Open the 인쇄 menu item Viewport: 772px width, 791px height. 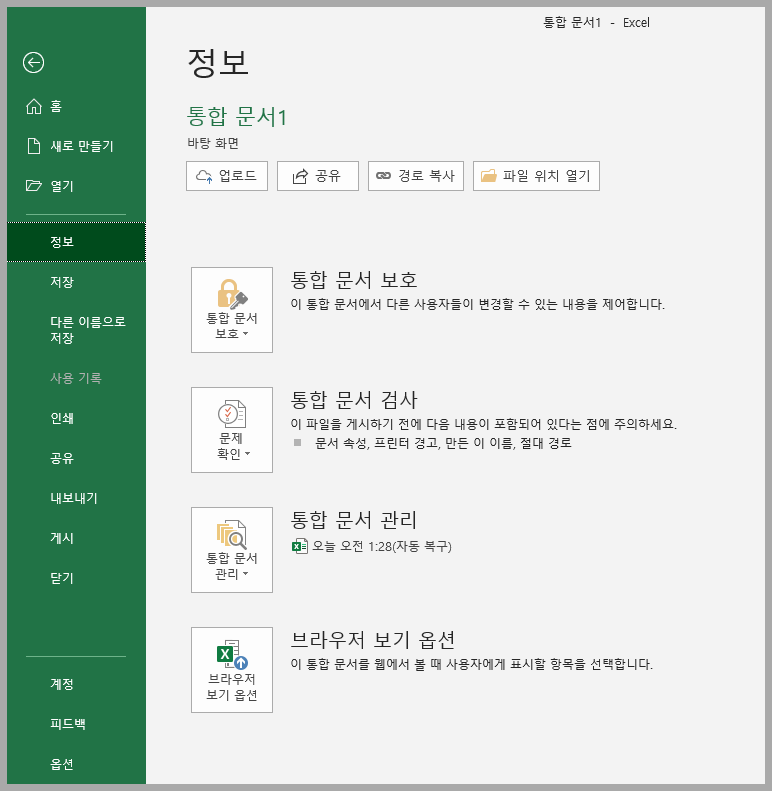(76, 418)
